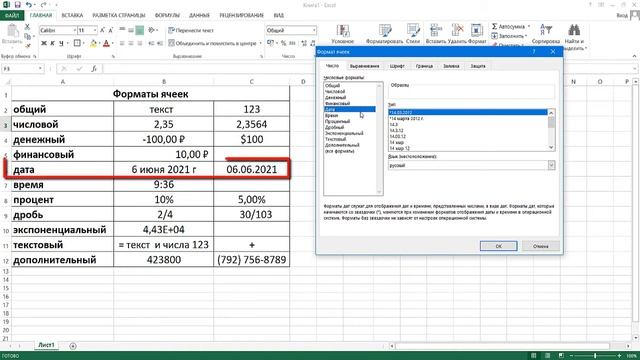640x360 pixels.
Task: Switch to the ФОРМУЛЫ ribbon tab
Action: click(x=167, y=16)
